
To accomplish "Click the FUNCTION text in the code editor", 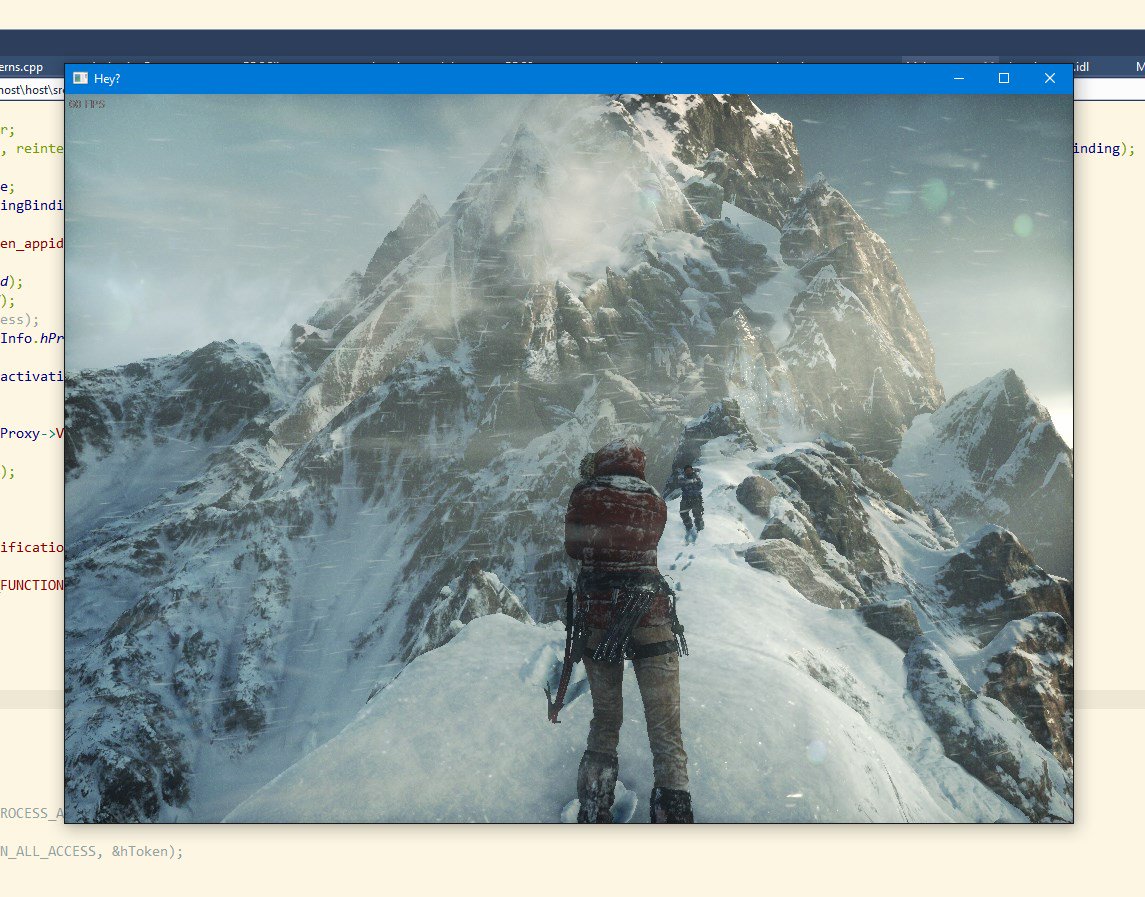I will (x=32, y=585).
